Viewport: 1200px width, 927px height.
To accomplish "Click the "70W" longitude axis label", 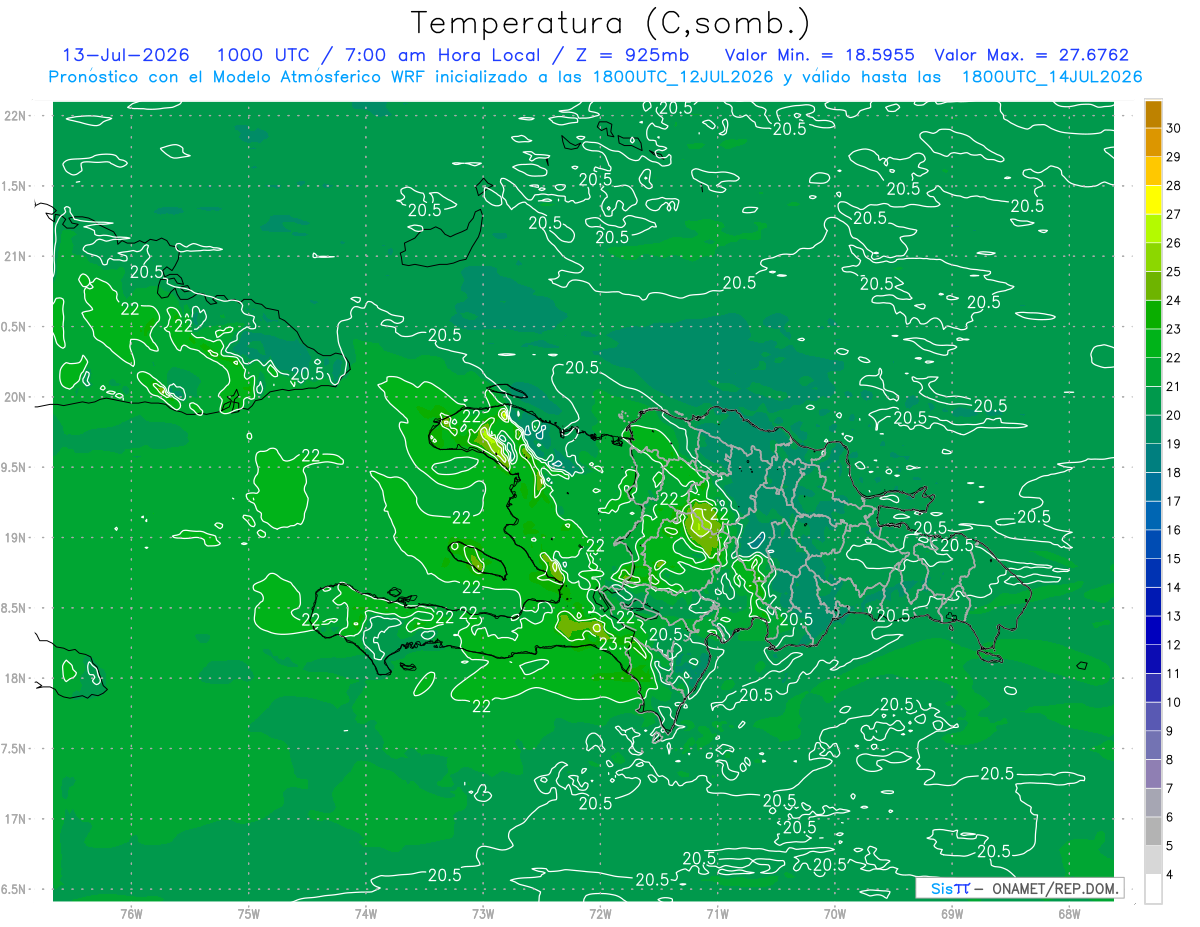I will click(x=835, y=913).
